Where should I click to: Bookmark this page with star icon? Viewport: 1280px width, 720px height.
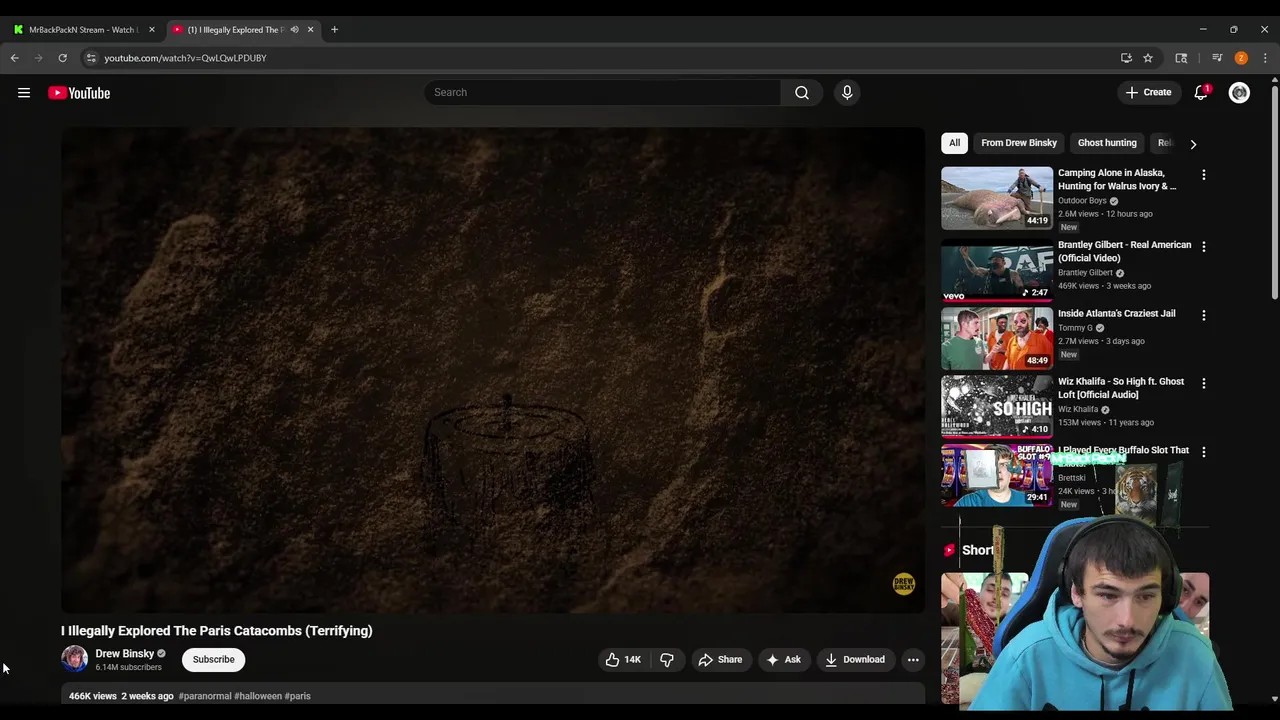[1148, 58]
